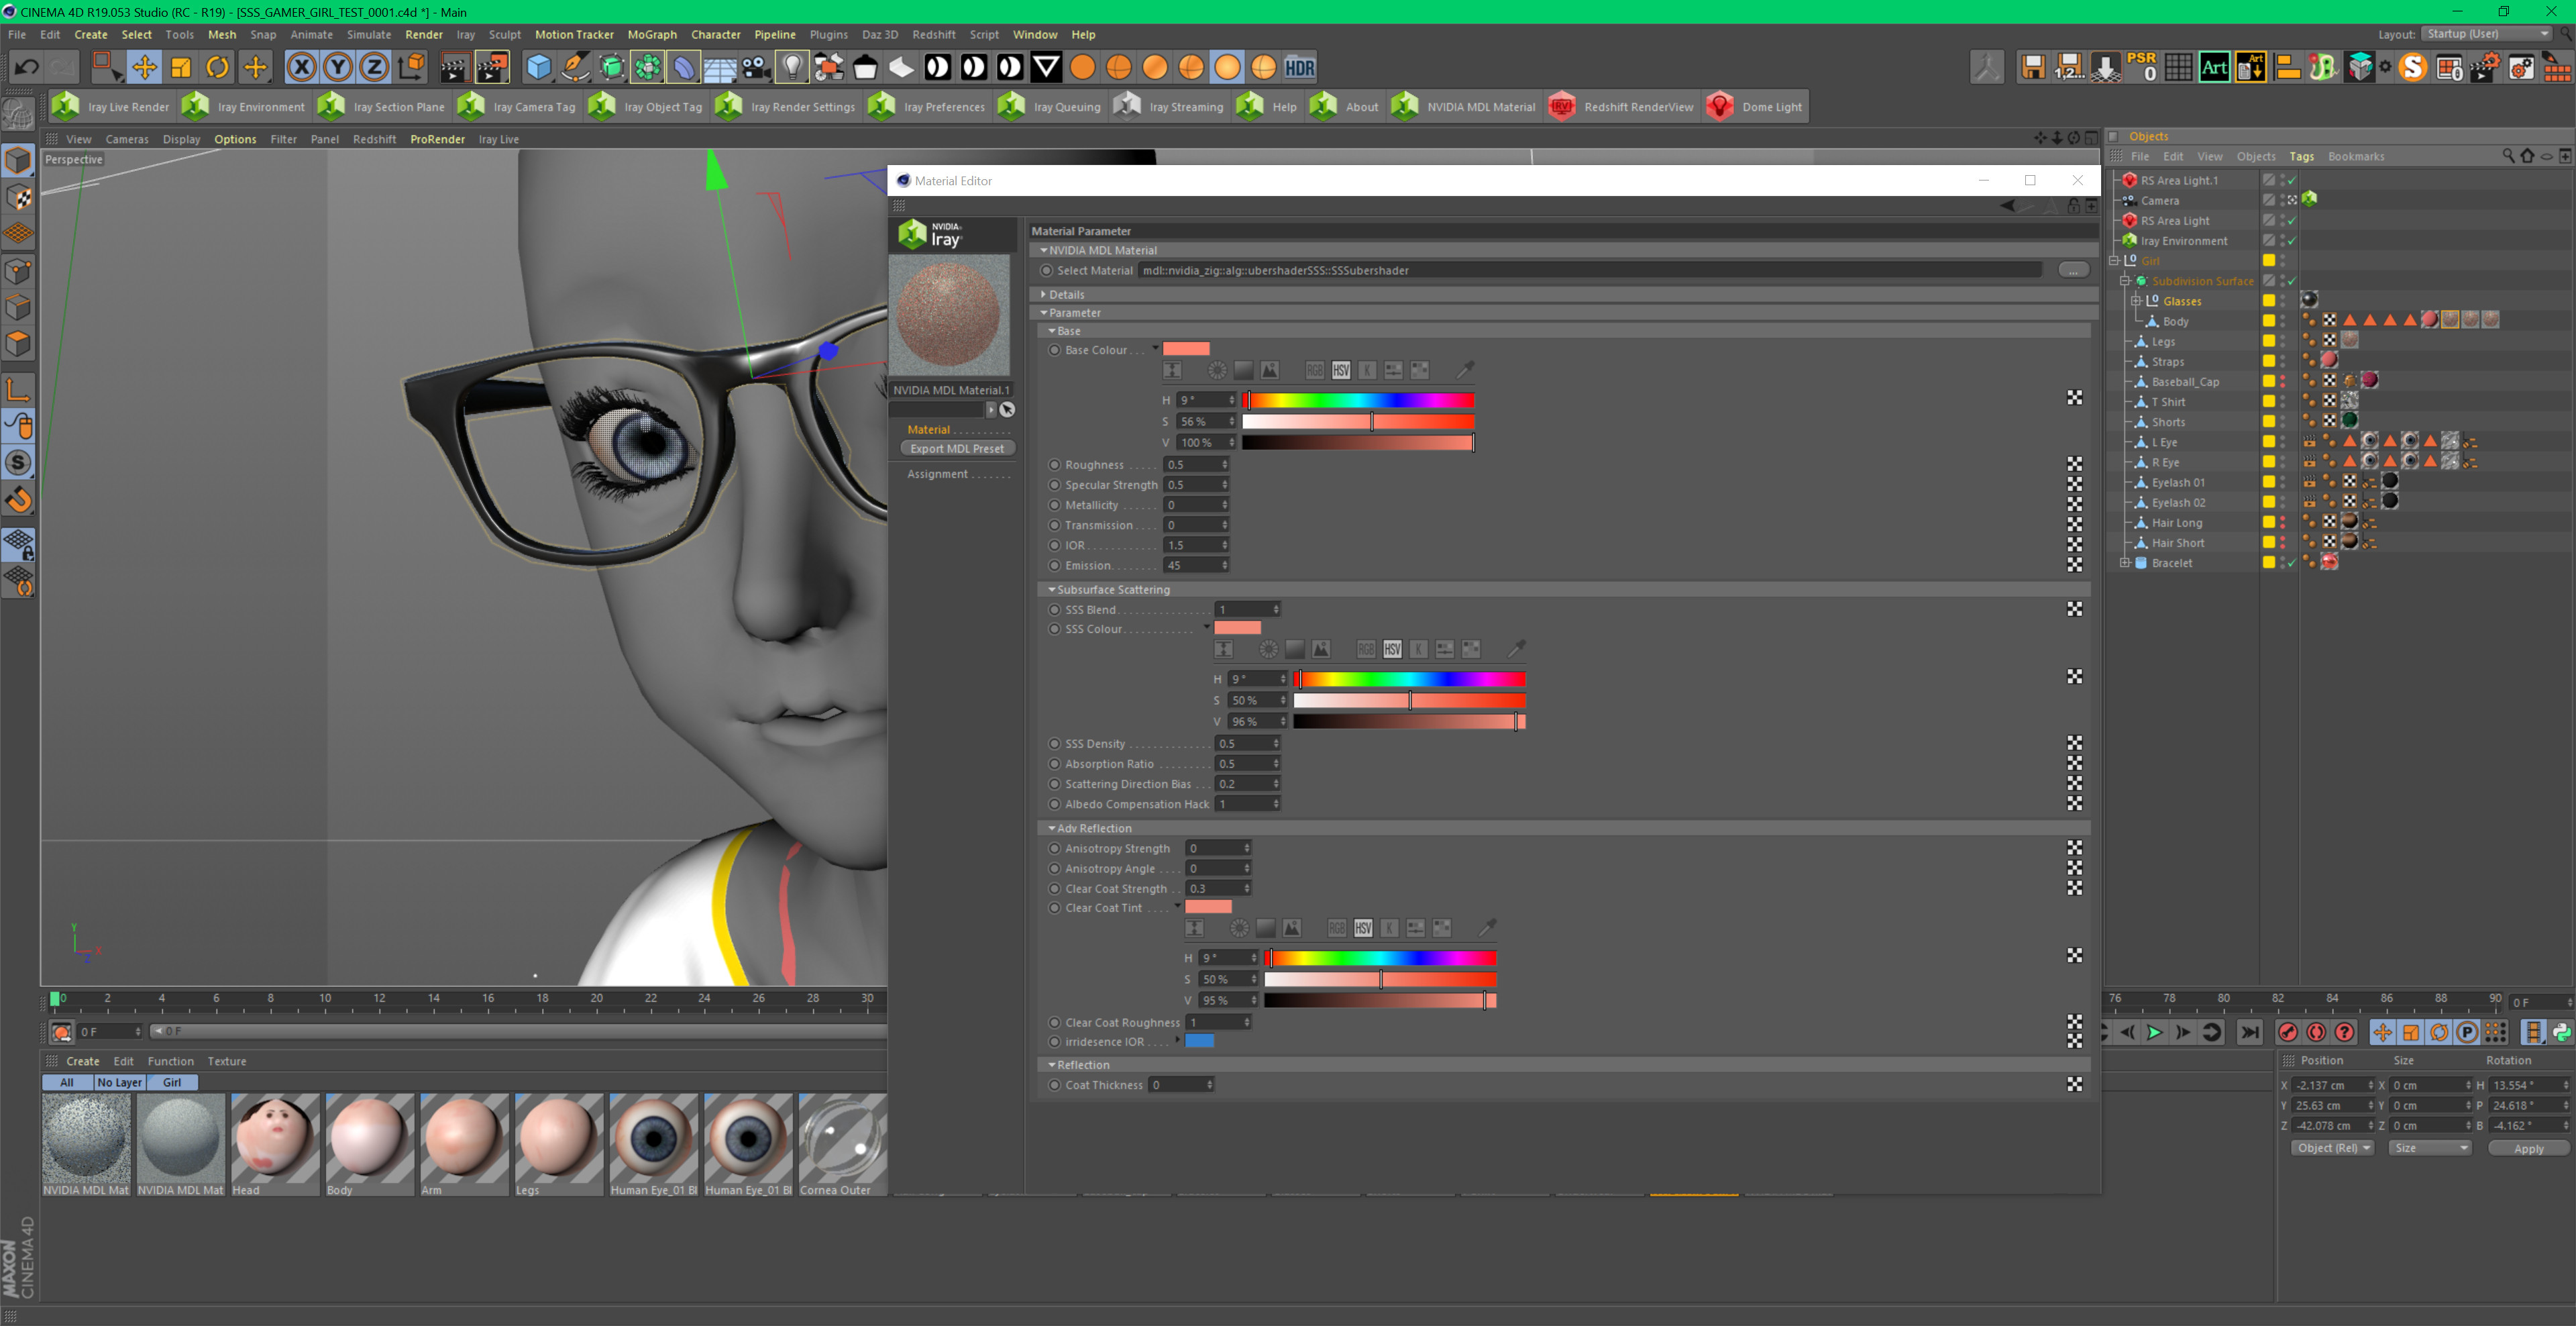The height and width of the screenshot is (1326, 2576).
Task: Create an NVIDIA MDL Material
Action: (1464, 107)
